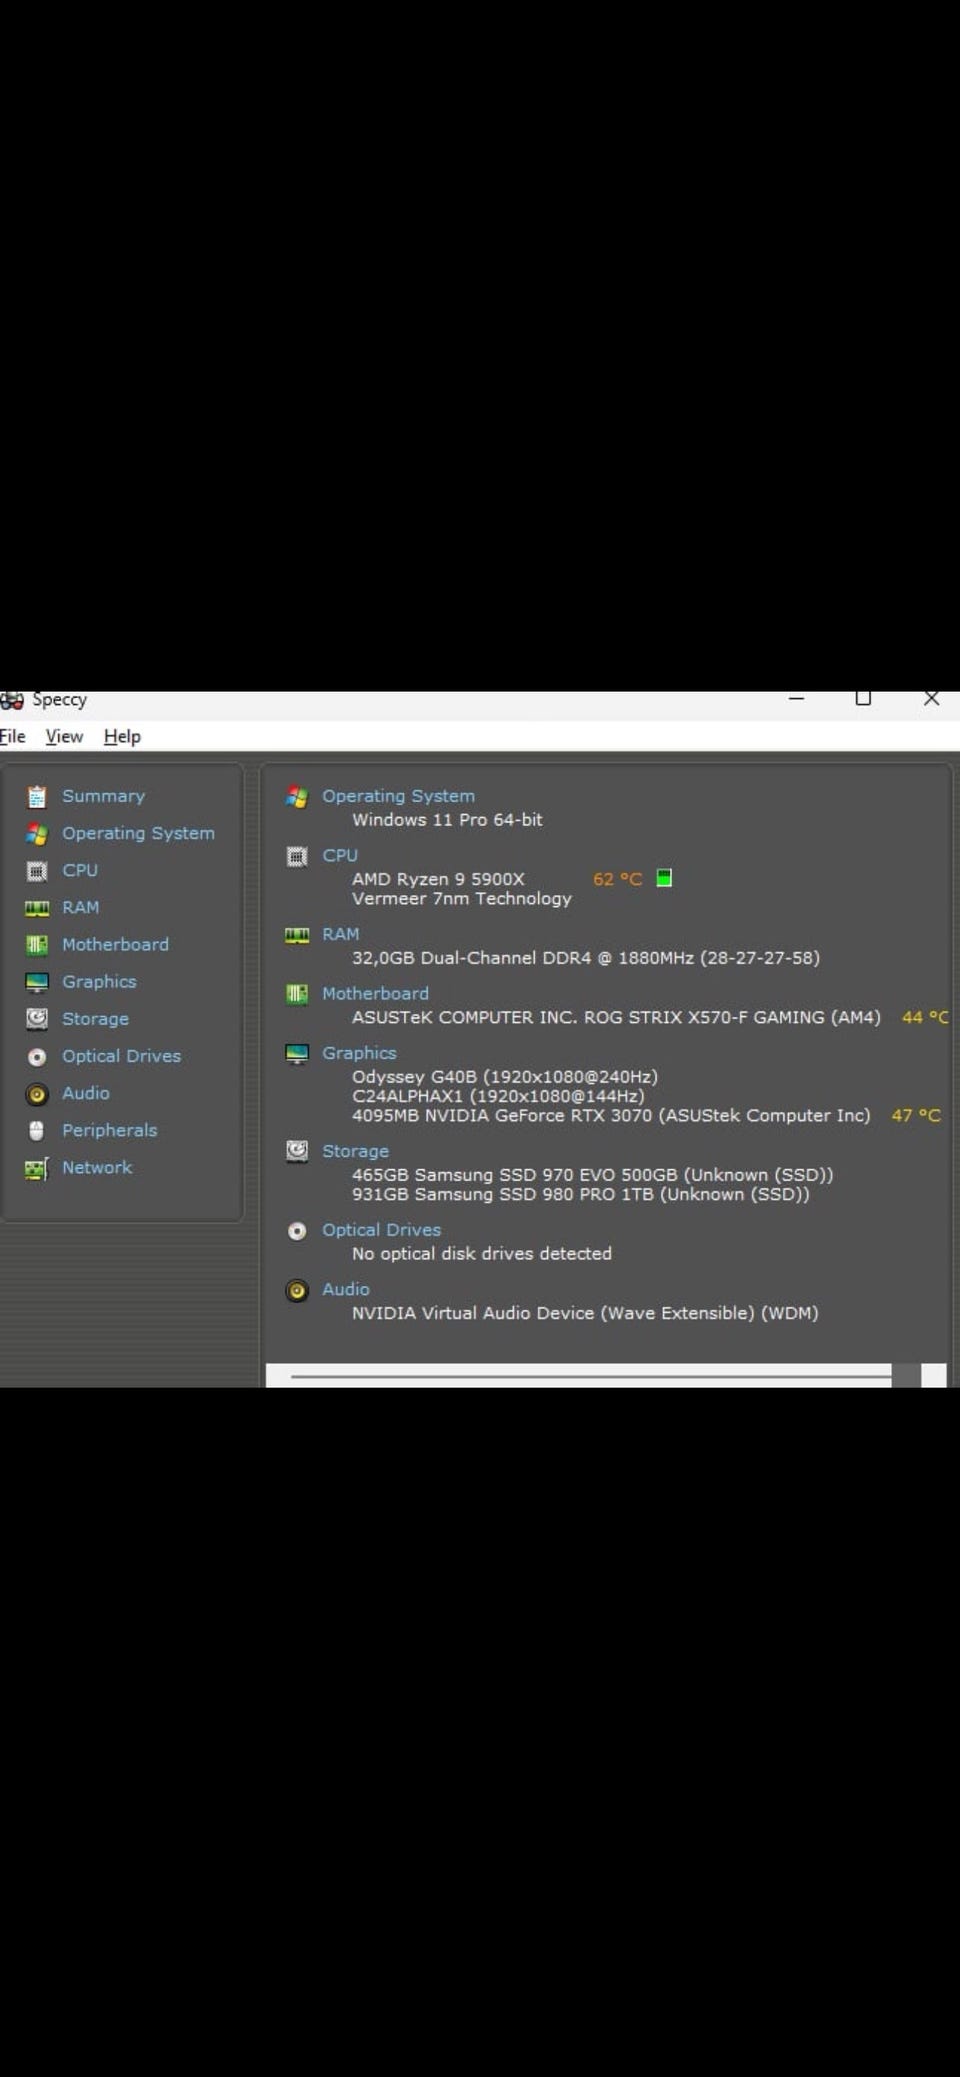Click the 44 °C motherboard temperature

point(925,1017)
